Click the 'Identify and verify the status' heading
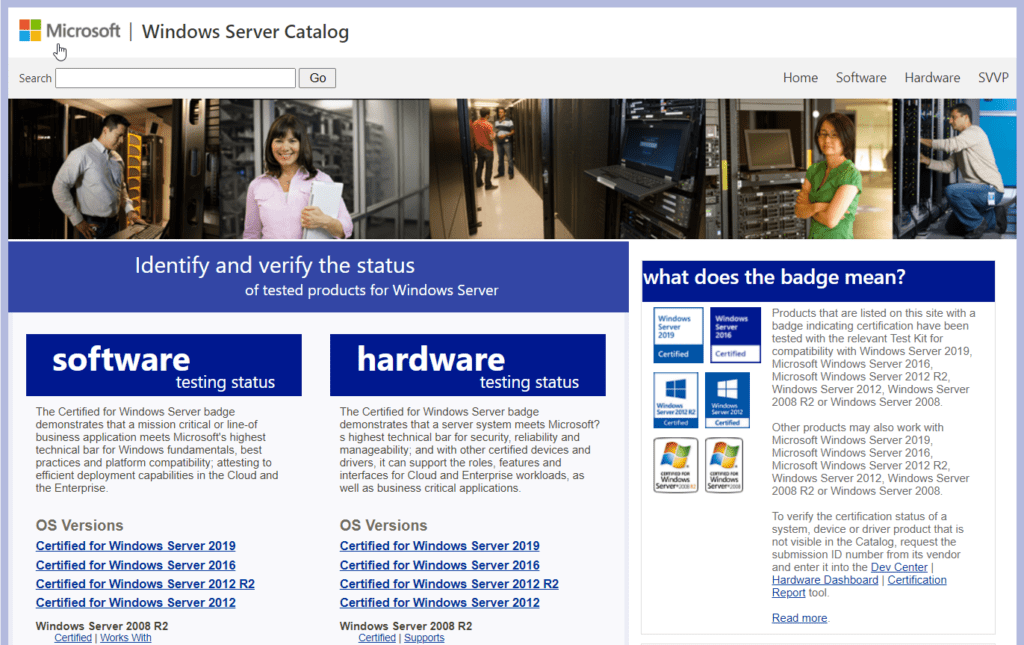Screen dimensions: 1024x645 tap(274, 266)
